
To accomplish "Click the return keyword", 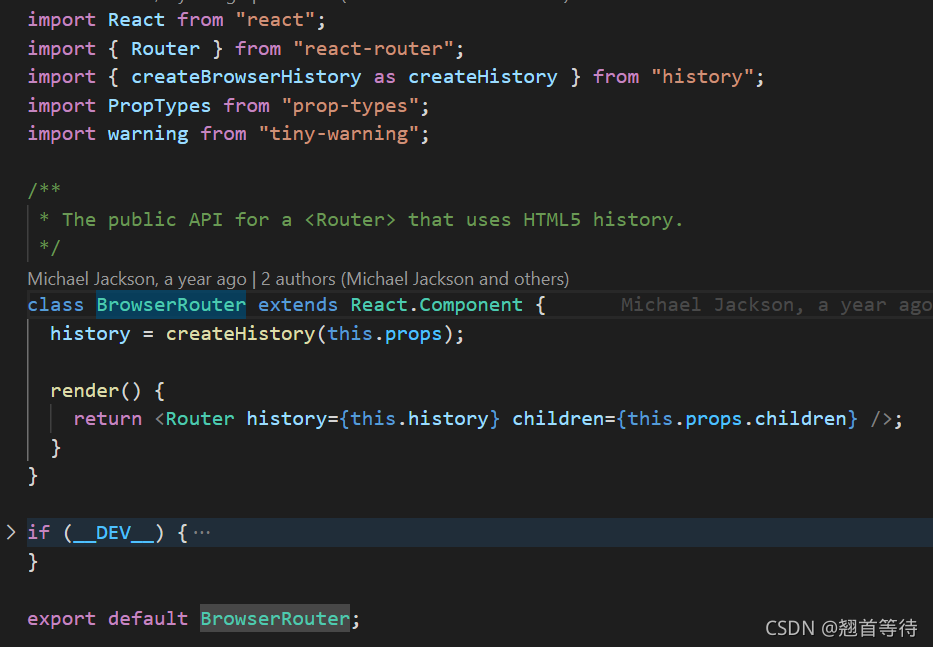I will click(108, 418).
